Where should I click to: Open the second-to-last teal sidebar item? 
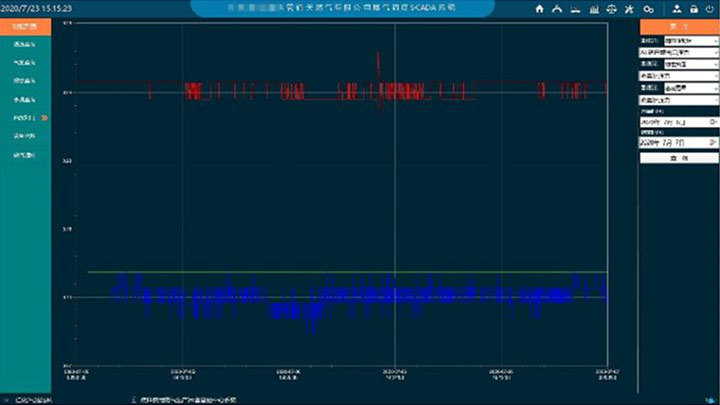coord(25,136)
